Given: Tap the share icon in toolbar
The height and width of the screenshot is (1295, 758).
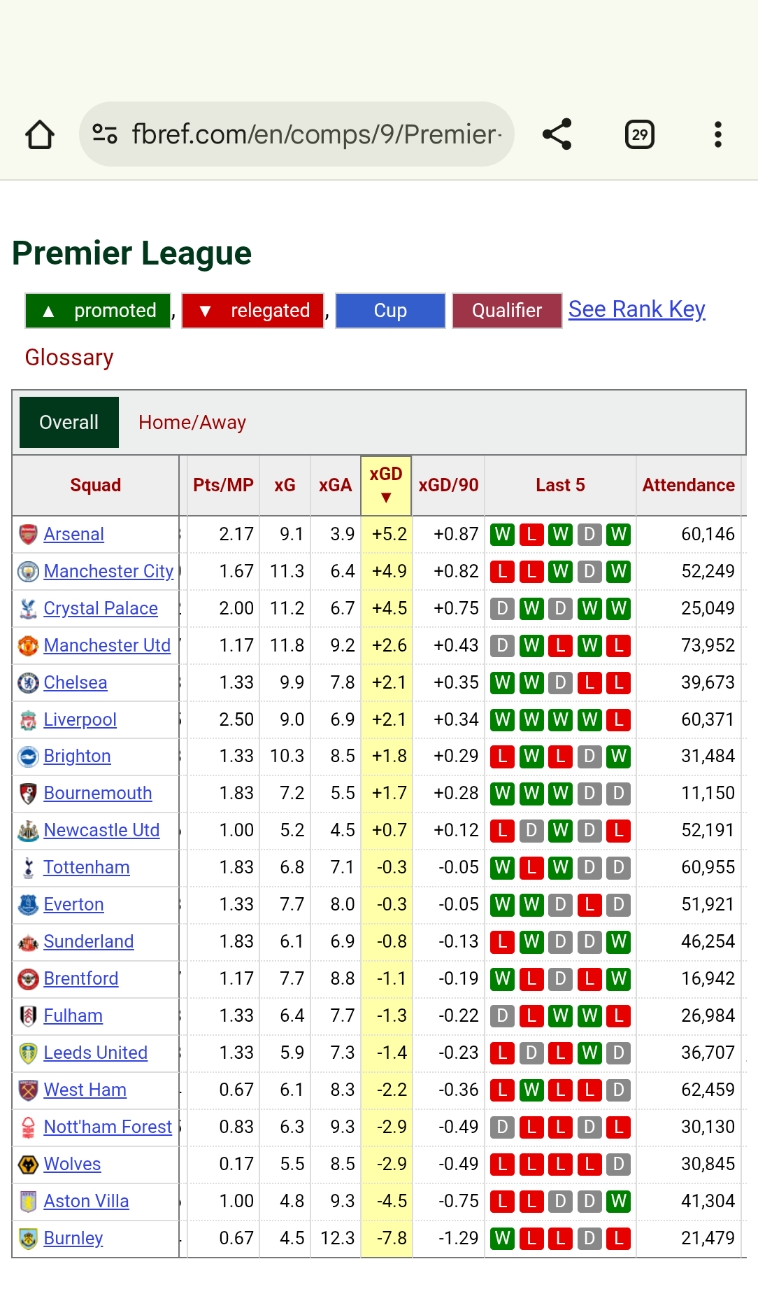Looking at the screenshot, I should (x=557, y=134).
